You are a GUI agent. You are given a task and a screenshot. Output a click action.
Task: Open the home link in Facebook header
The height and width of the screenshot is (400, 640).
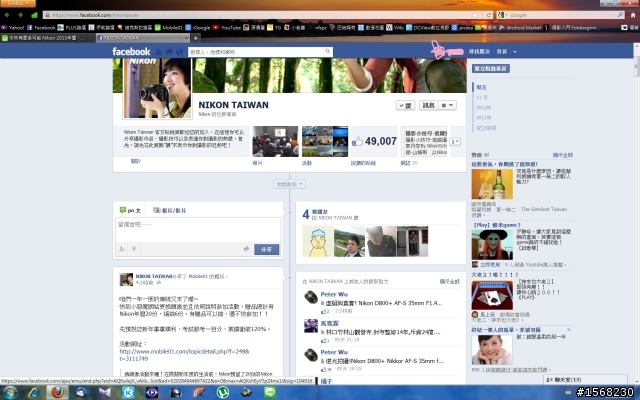502,51
